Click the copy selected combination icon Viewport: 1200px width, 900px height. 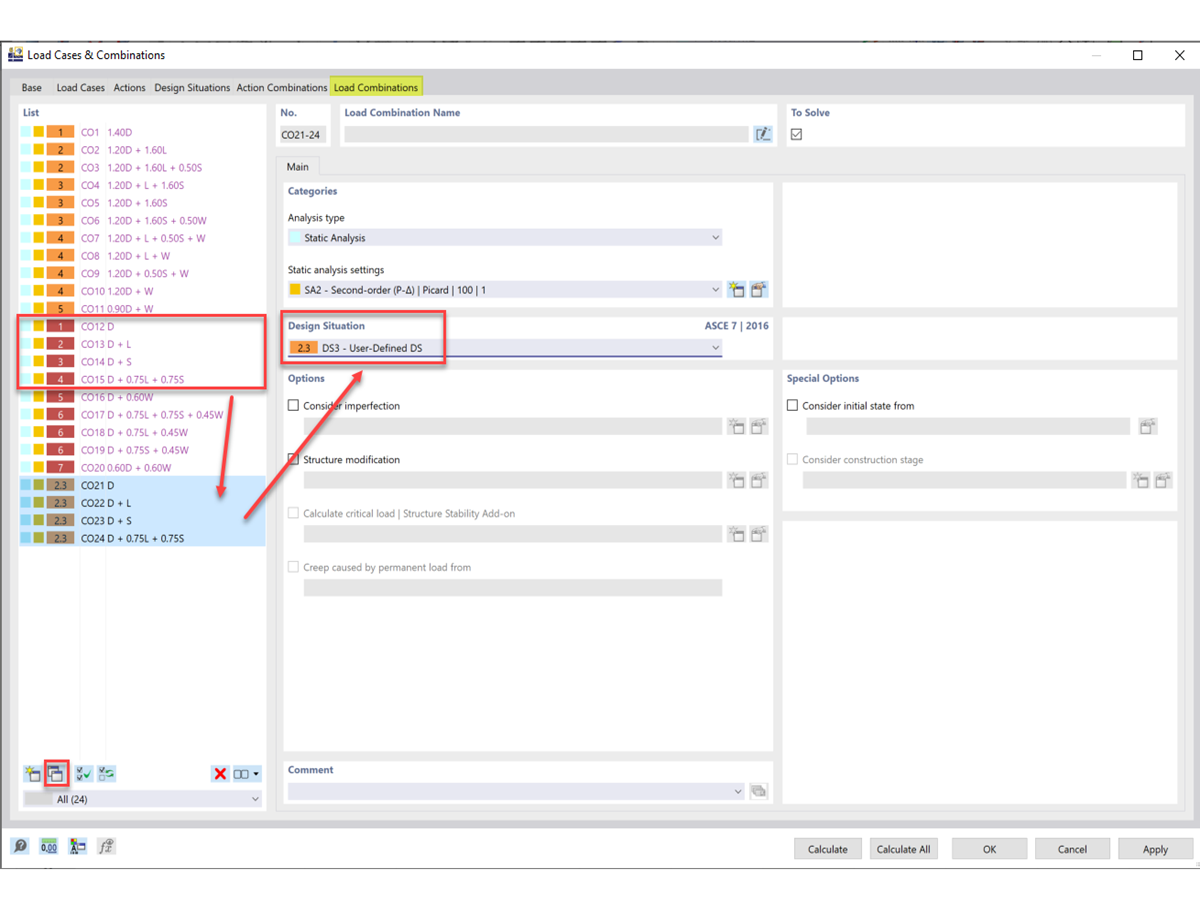pos(56,774)
